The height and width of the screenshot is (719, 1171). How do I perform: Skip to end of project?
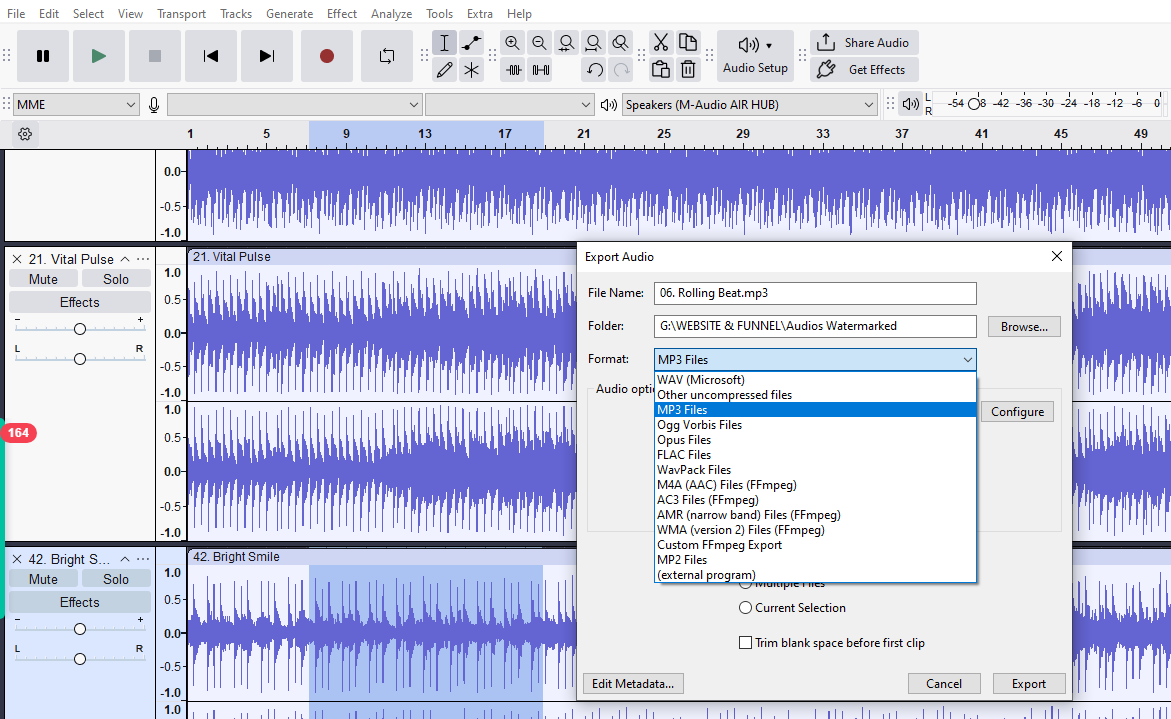(x=267, y=56)
